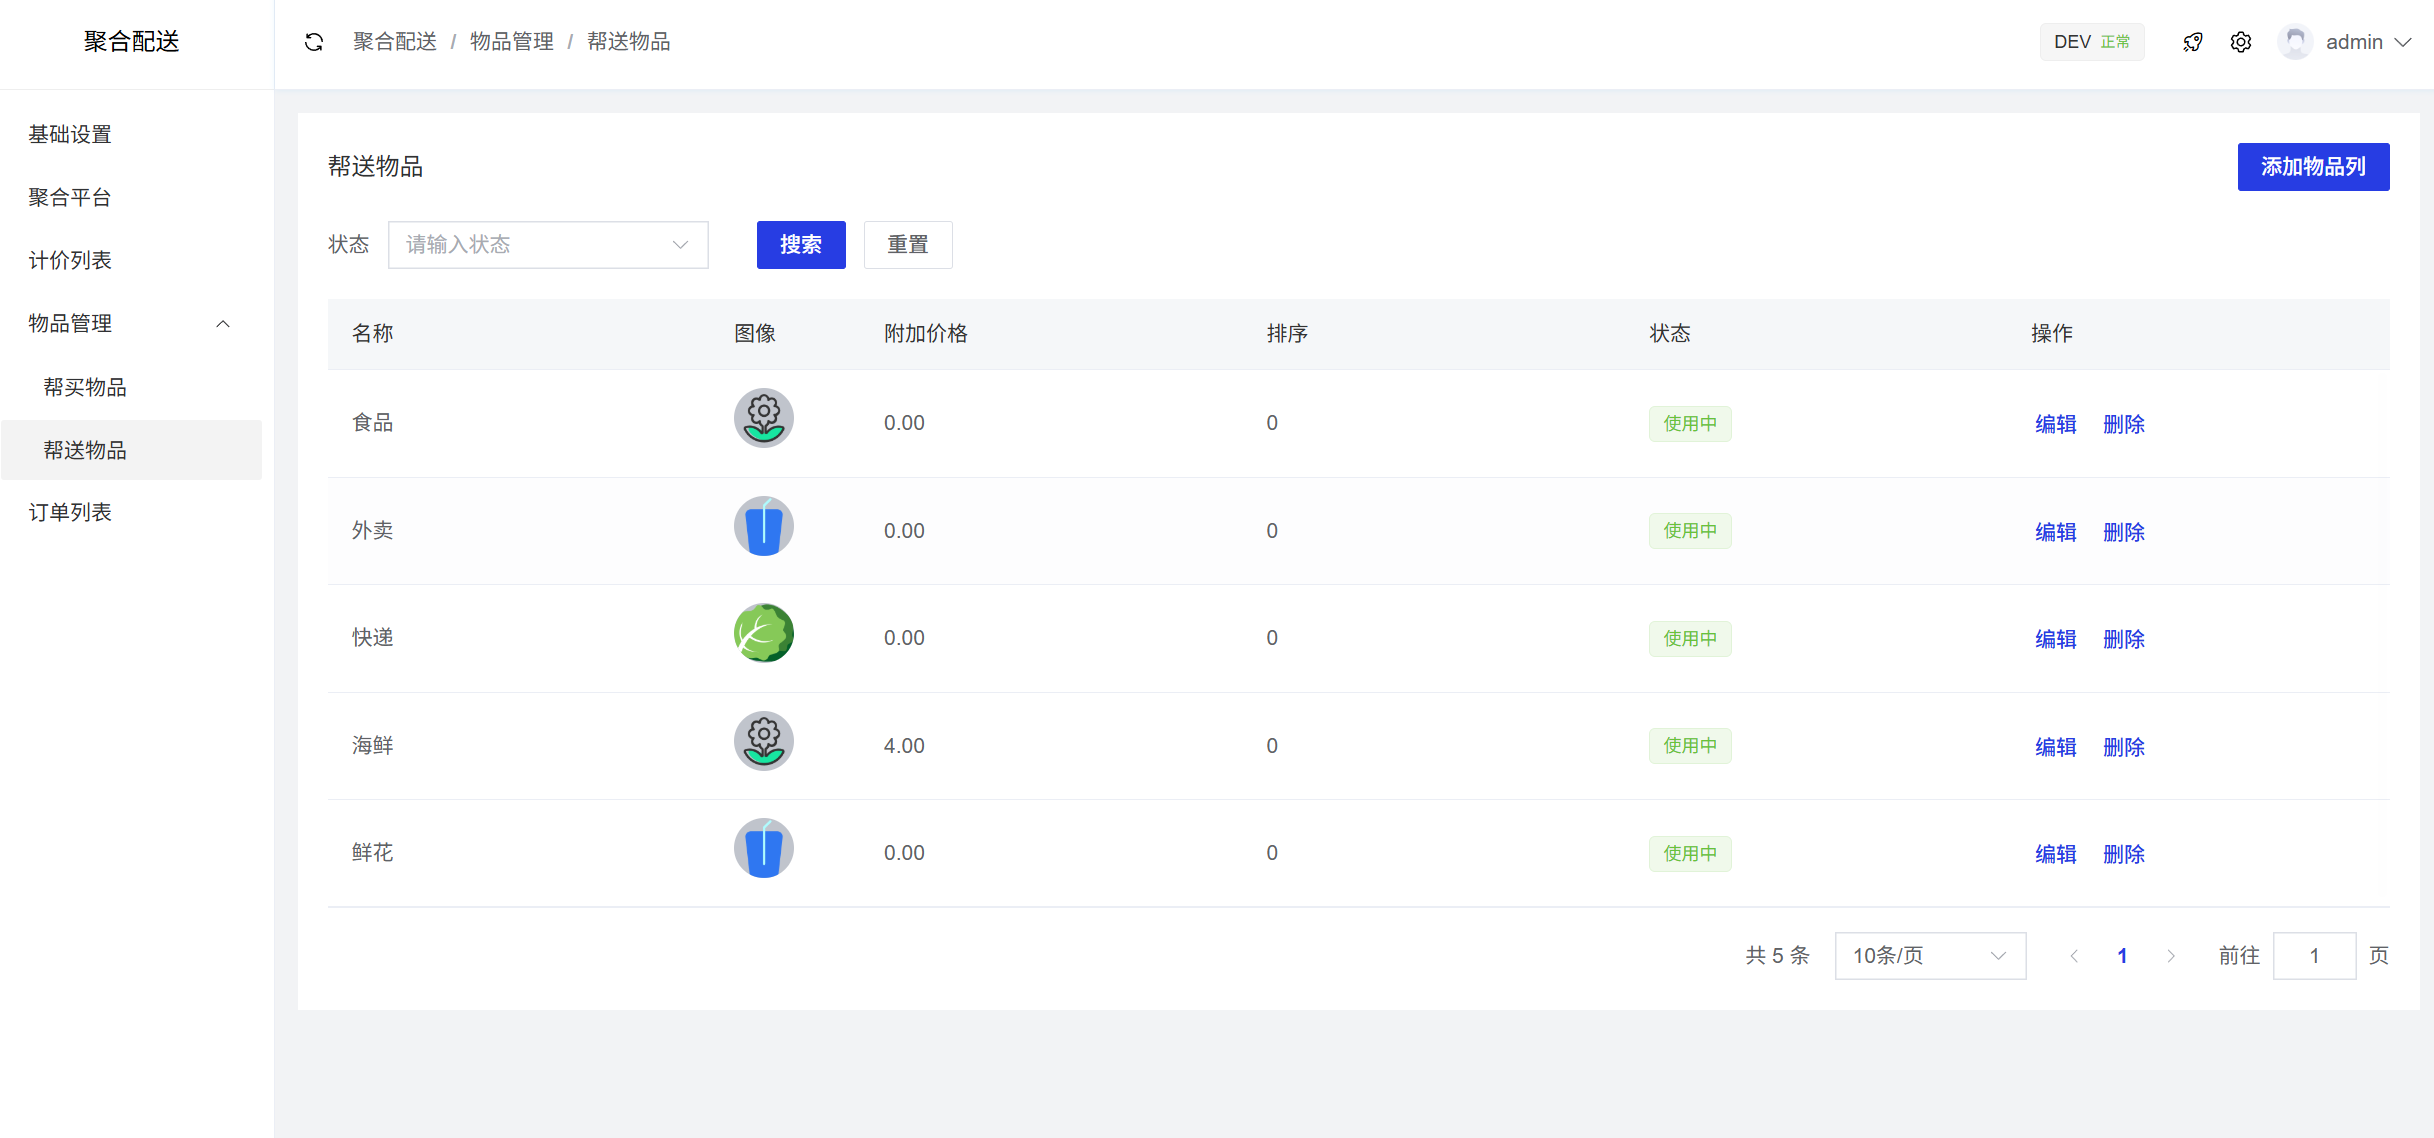
Task: Click the rocket icon in the header
Action: [2193, 42]
